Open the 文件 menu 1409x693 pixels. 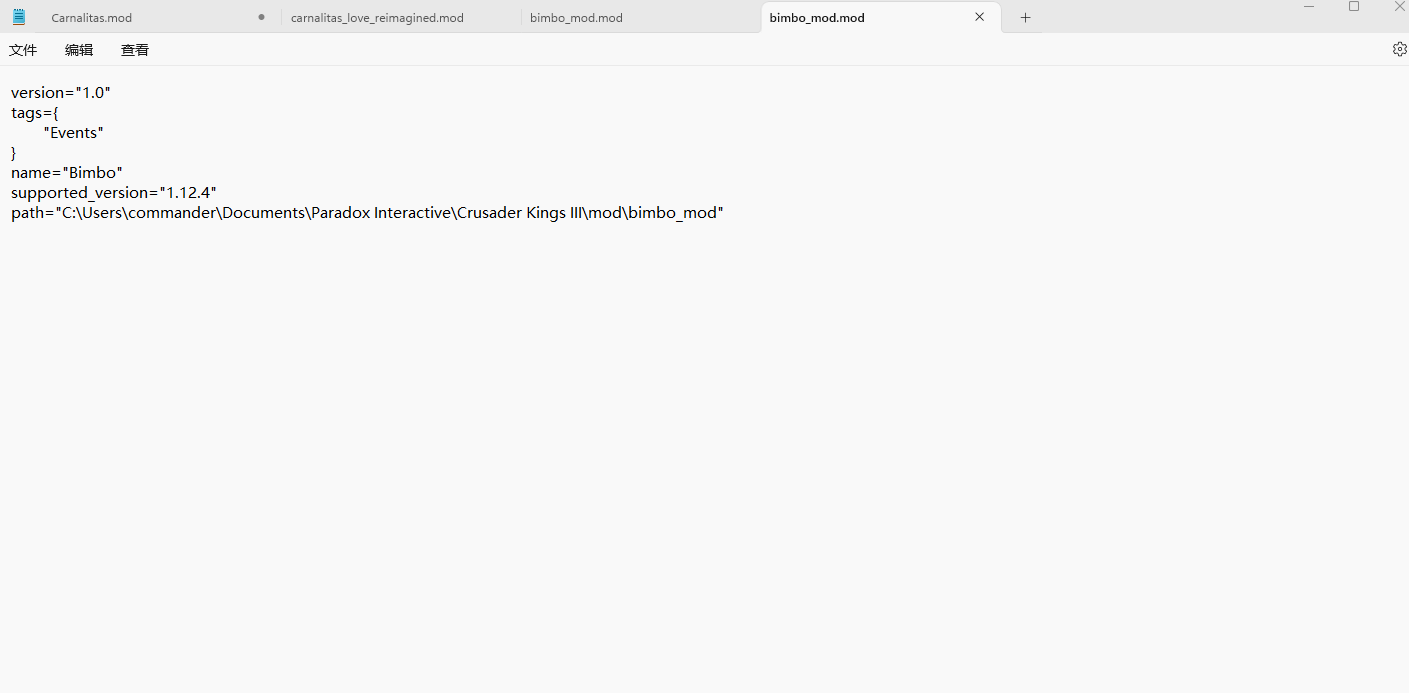[x=23, y=50]
